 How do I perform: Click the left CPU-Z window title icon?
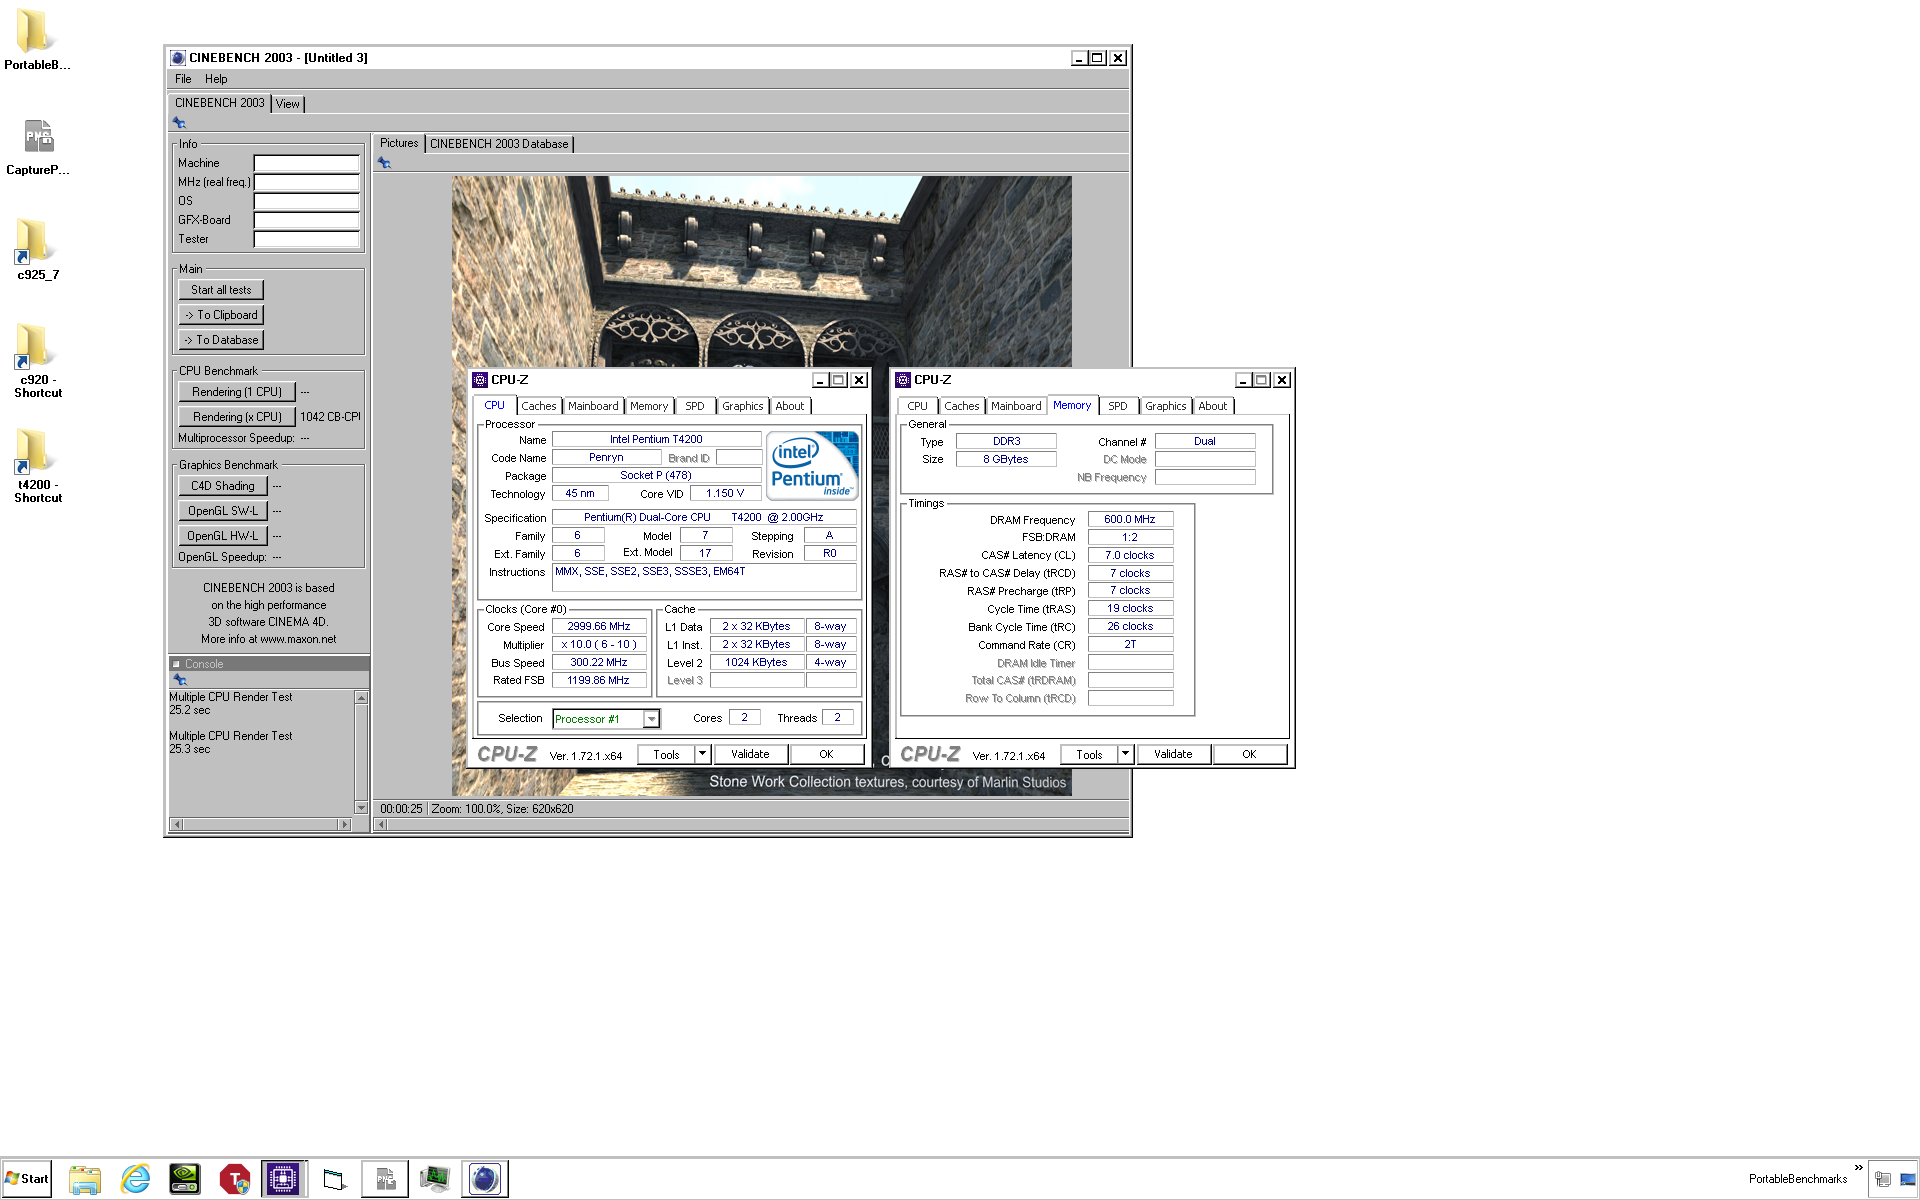click(480, 380)
